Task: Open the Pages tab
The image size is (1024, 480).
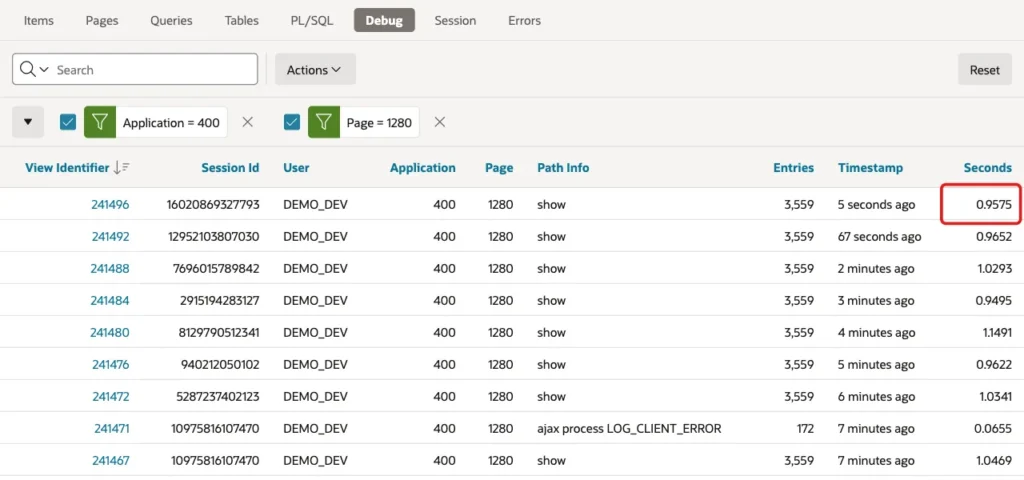Action: click(102, 20)
